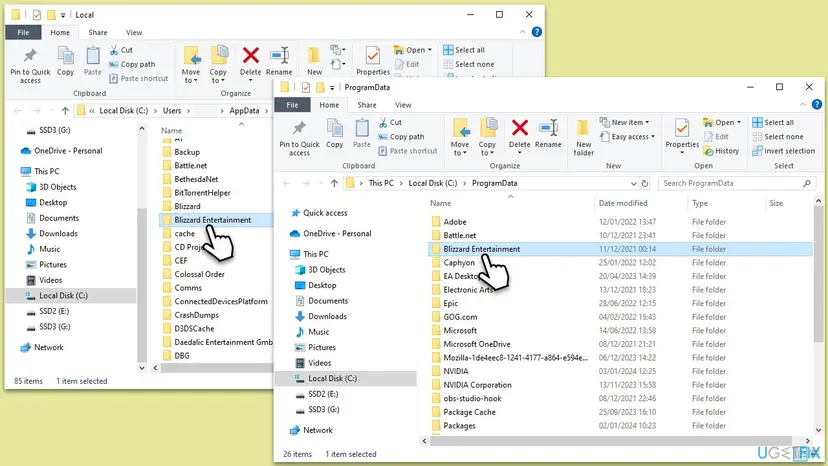
Task: Click Cut in Local window ribbon
Action: [121, 50]
